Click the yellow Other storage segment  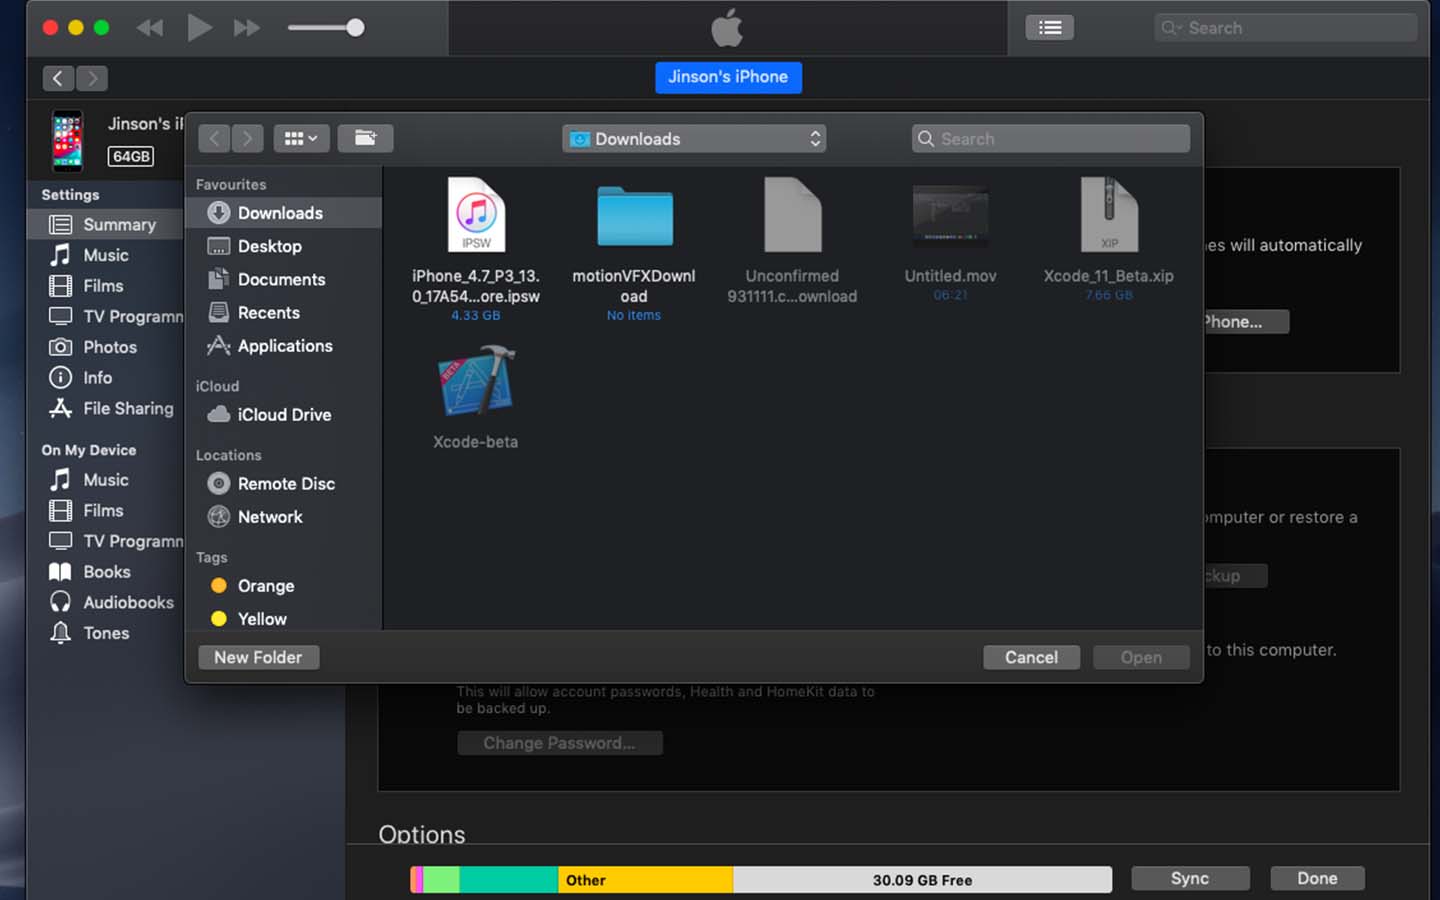[x=645, y=880]
